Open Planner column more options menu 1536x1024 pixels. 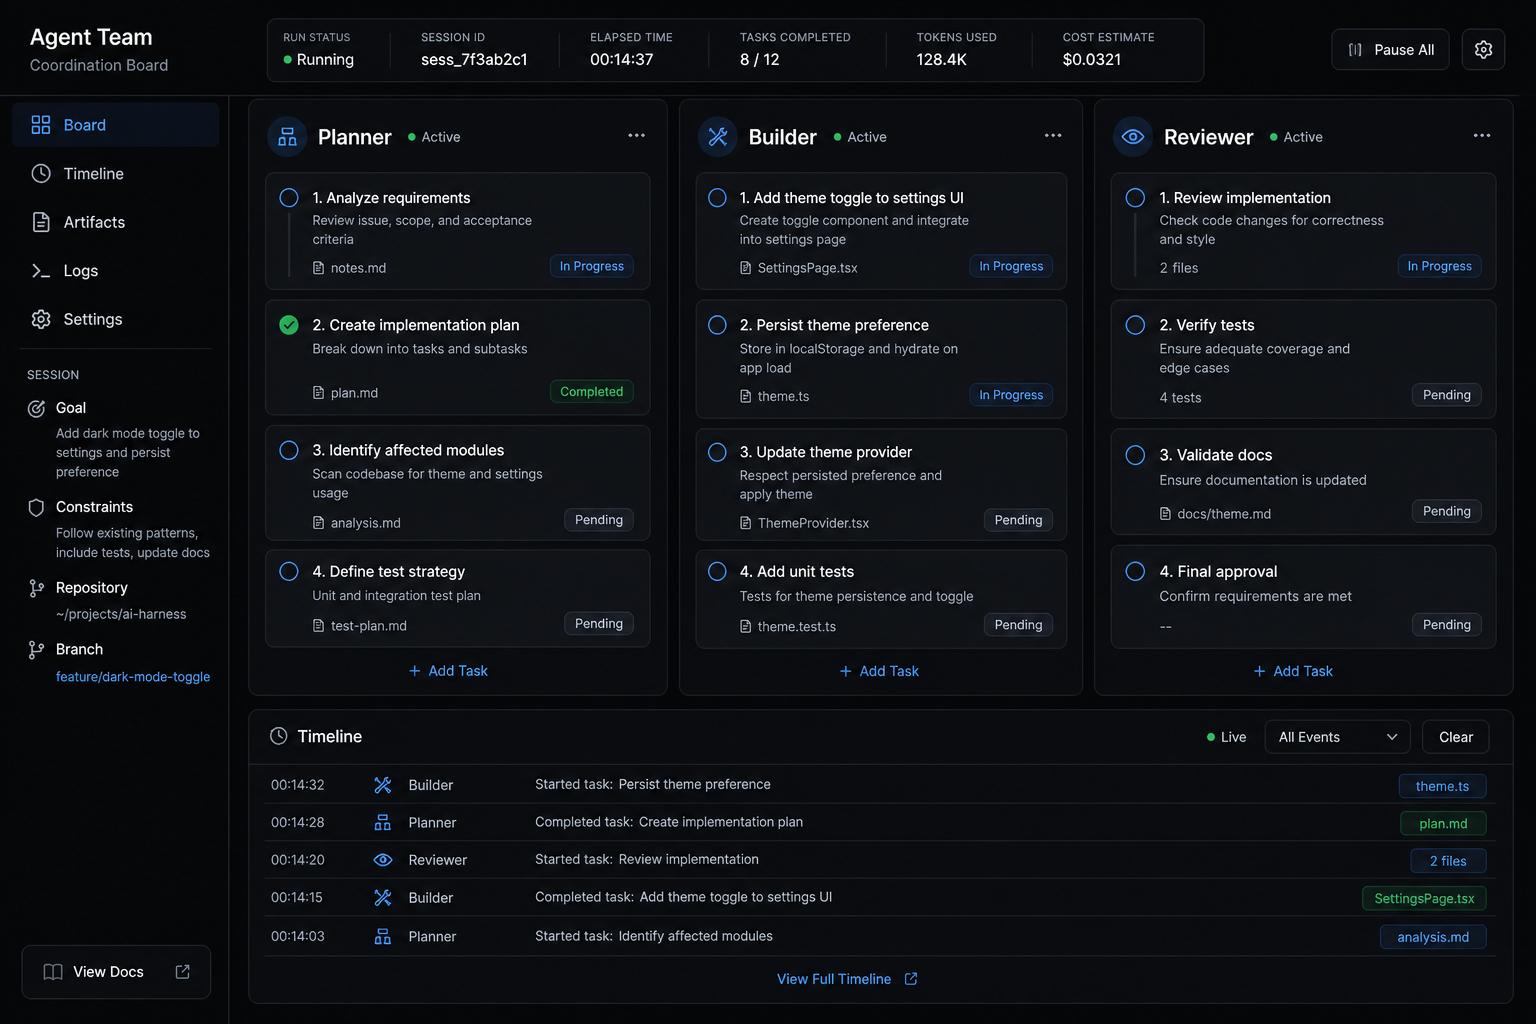pos(637,136)
